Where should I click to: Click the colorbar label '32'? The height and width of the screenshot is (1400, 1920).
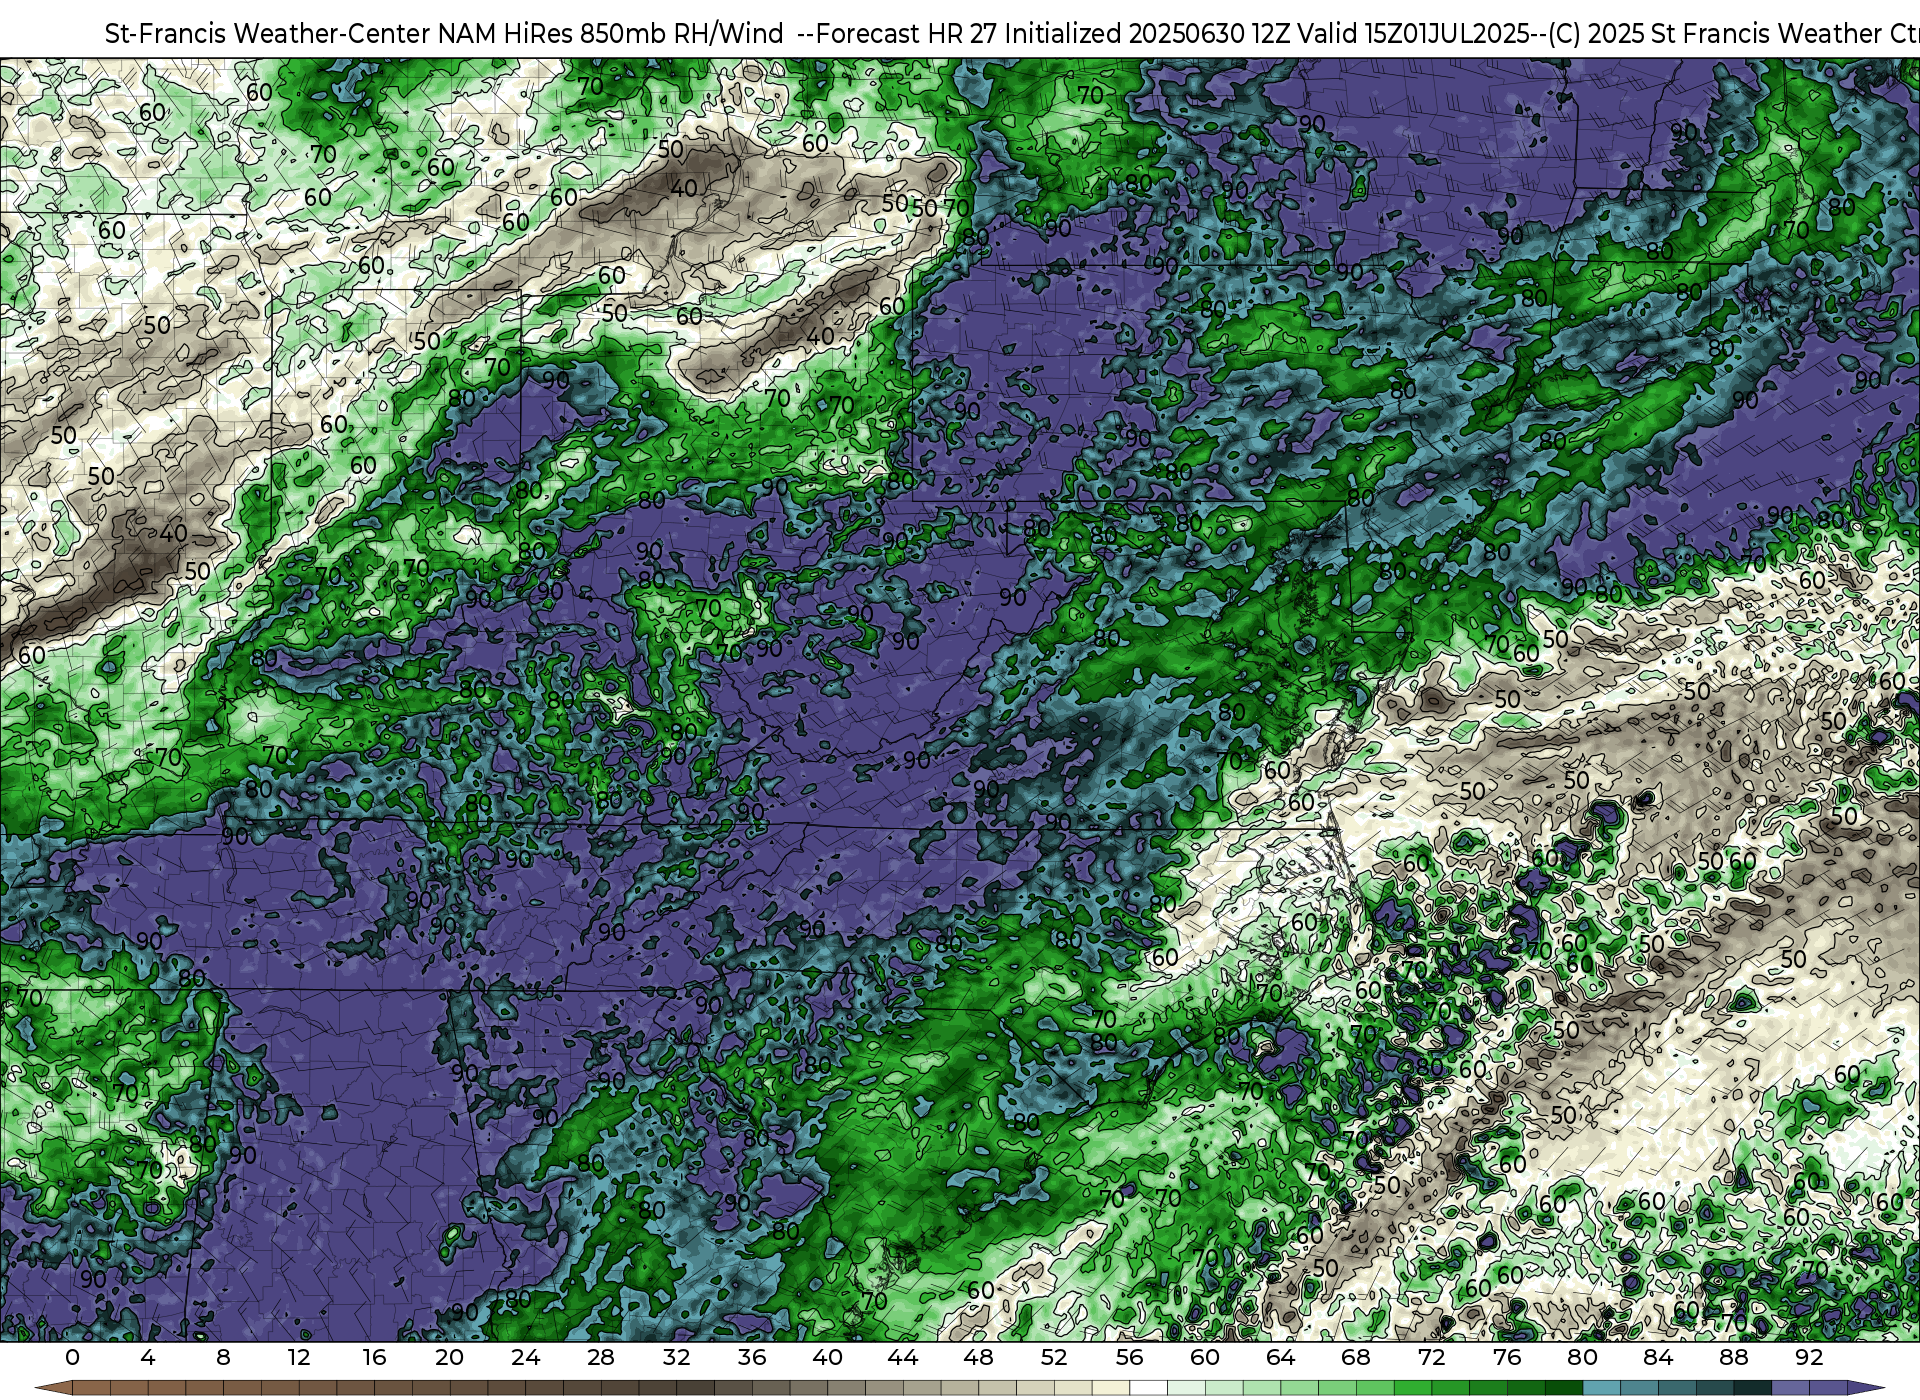pos(676,1357)
